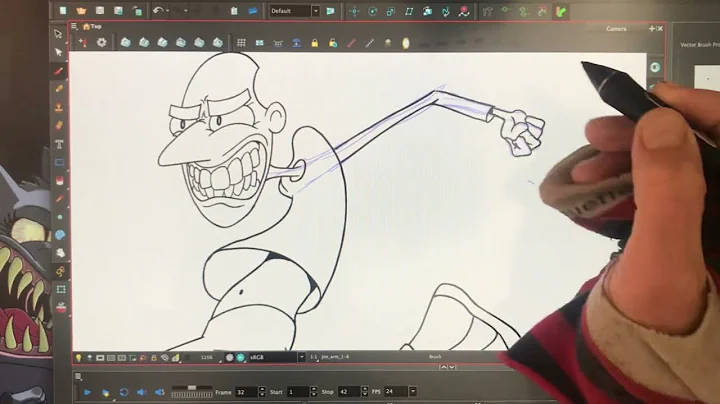Viewport: 720px width, 404px height.
Task: Select the Skew tool in animation toolbar
Action: point(409,11)
